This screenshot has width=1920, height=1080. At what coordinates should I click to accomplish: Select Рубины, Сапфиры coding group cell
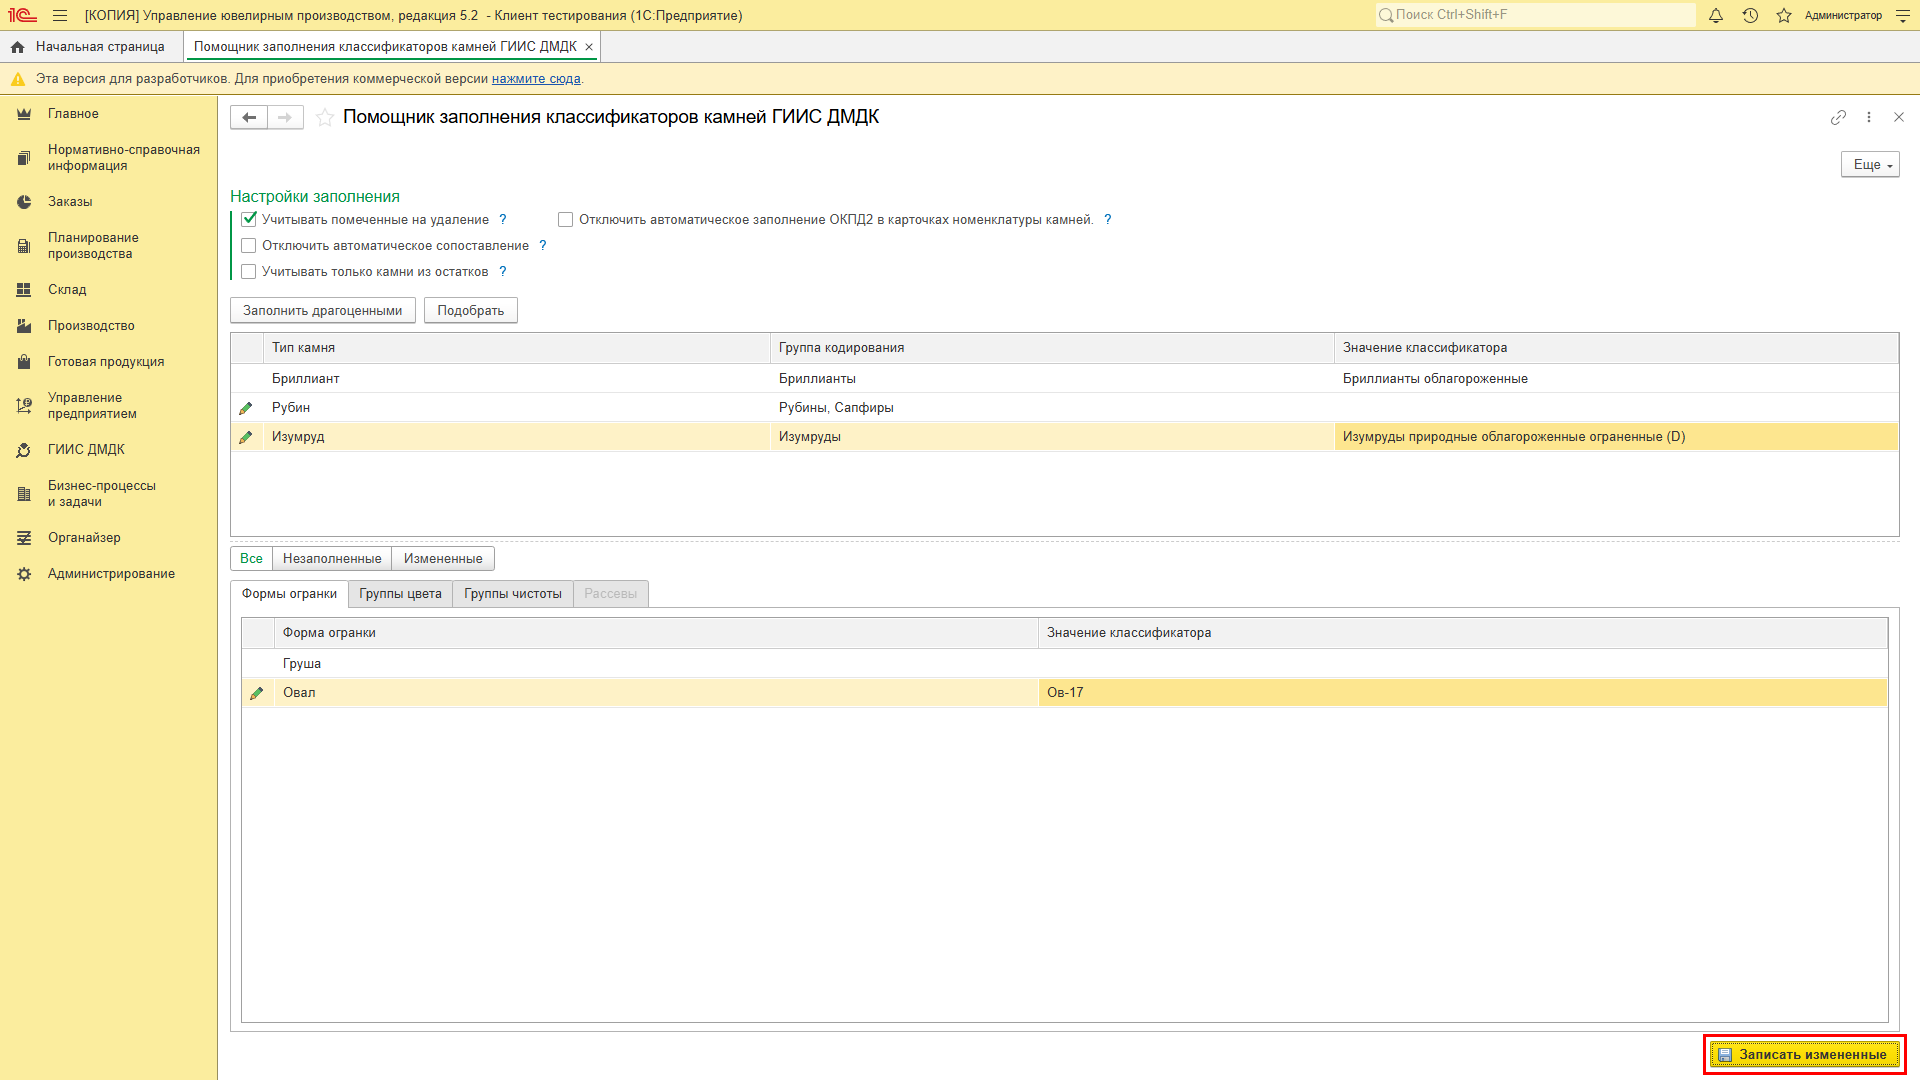click(1052, 408)
